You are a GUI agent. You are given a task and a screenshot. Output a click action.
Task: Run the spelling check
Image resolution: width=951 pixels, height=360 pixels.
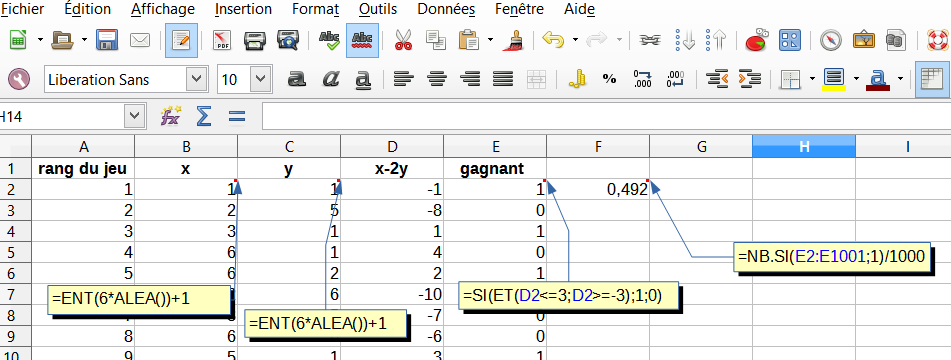329,41
